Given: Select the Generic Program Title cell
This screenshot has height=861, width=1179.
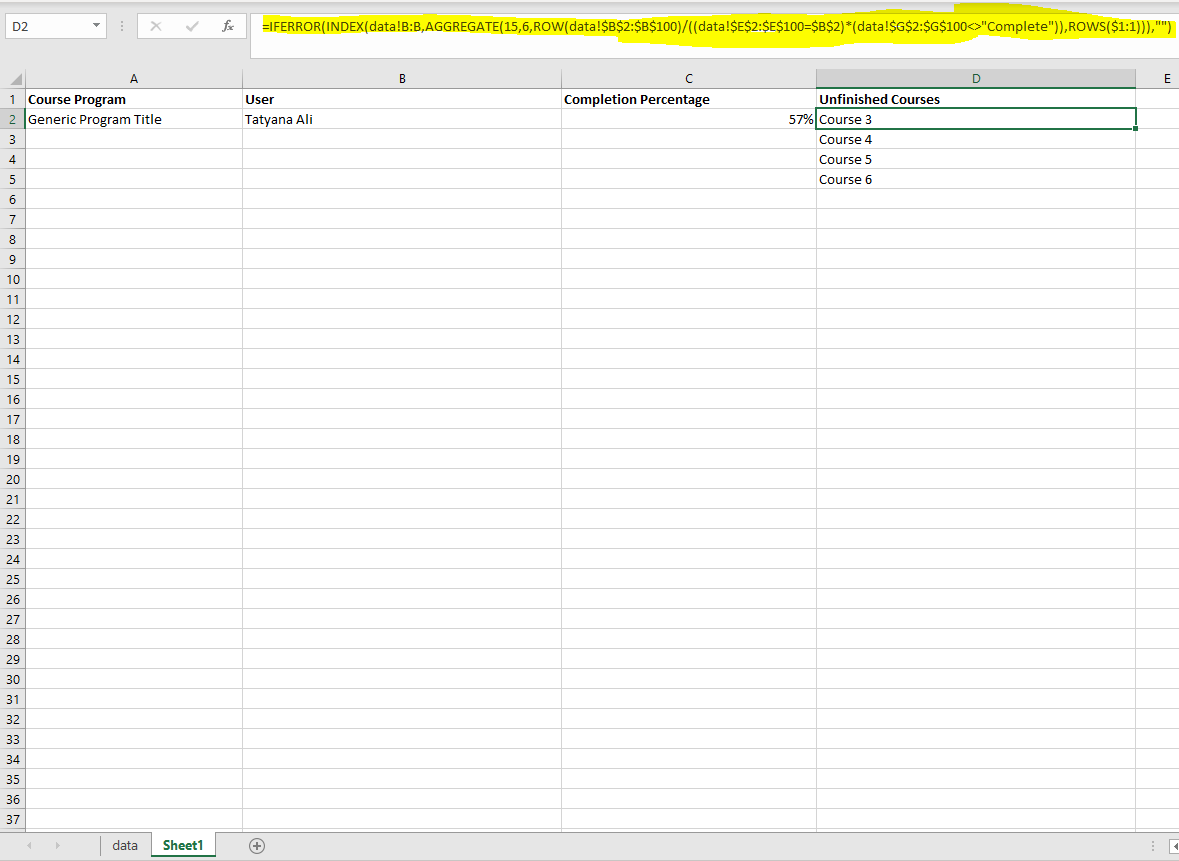Looking at the screenshot, I should coord(134,120).
